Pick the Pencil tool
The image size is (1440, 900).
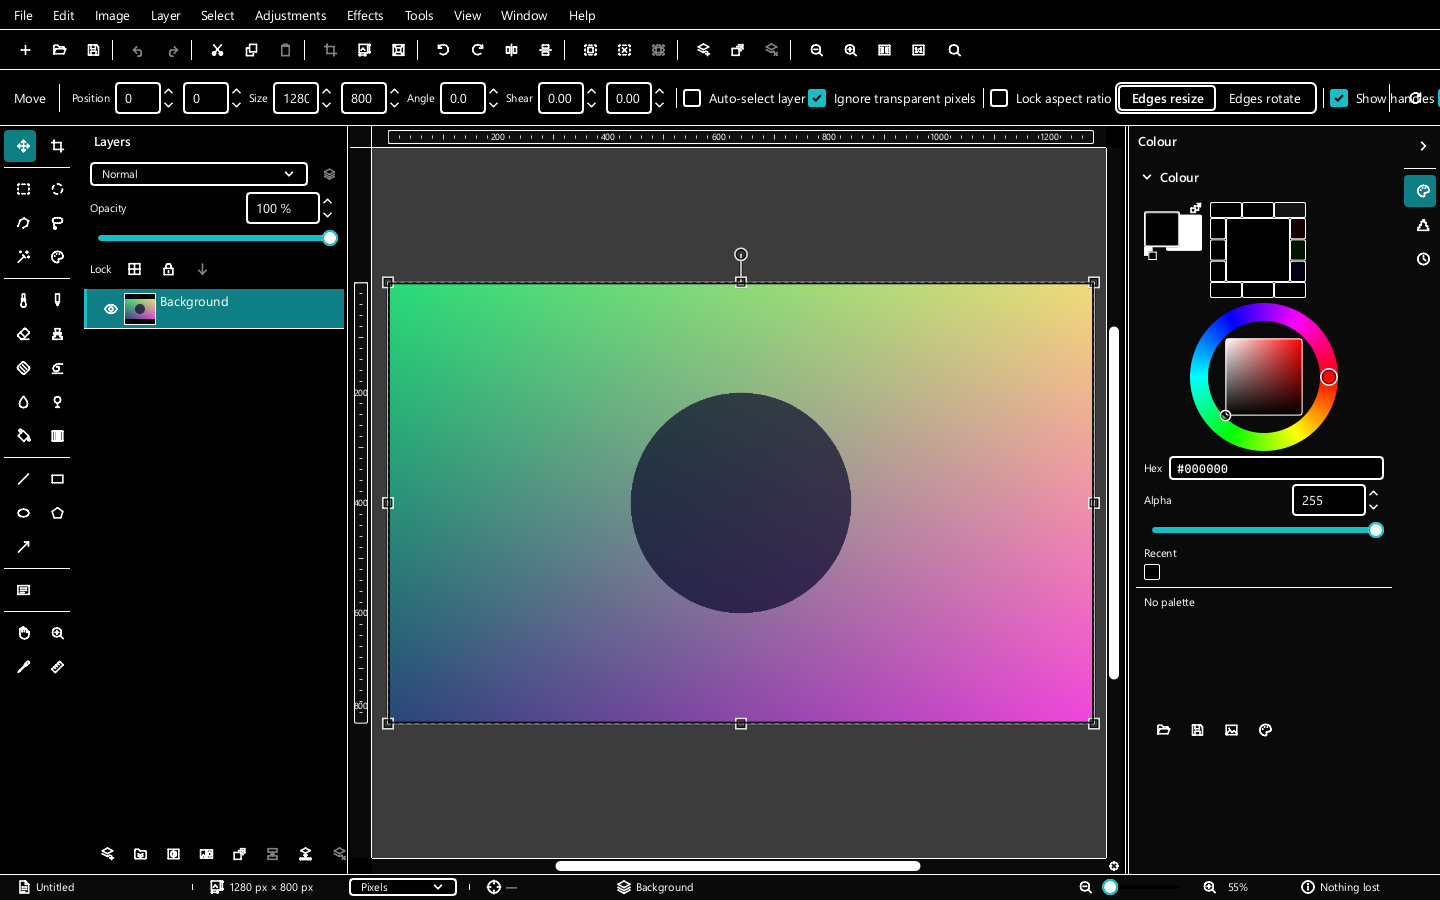click(57, 300)
